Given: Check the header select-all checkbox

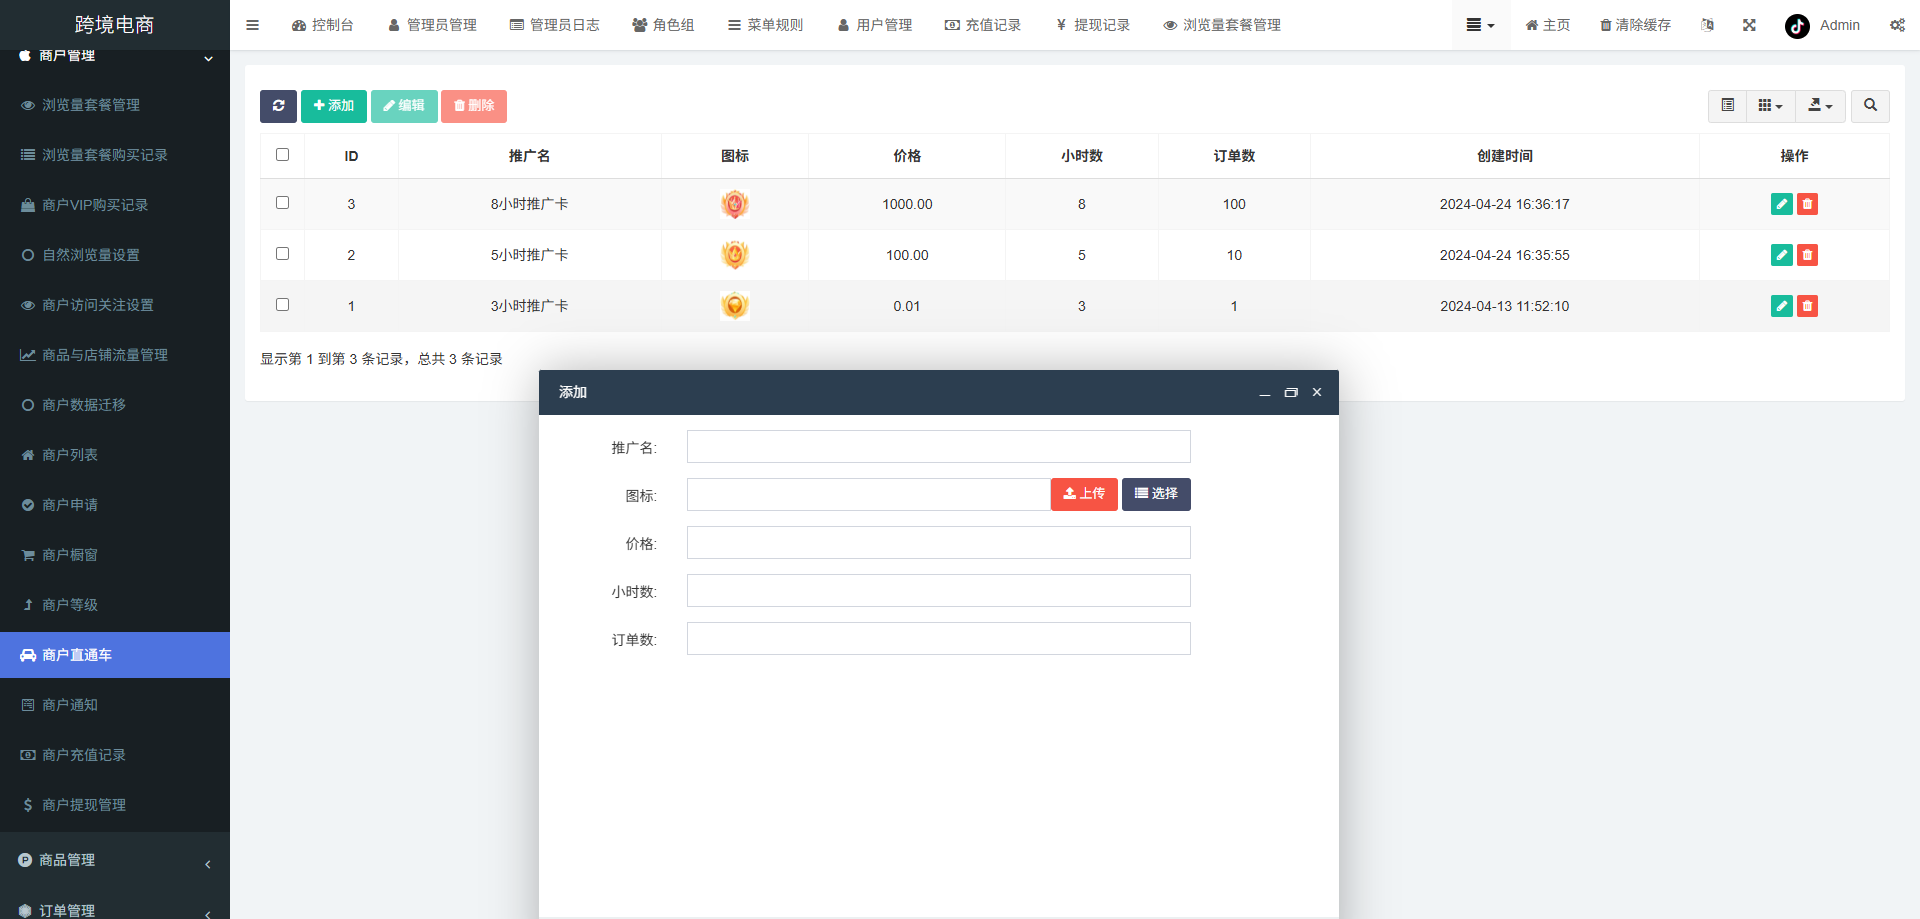Looking at the screenshot, I should [x=282, y=155].
